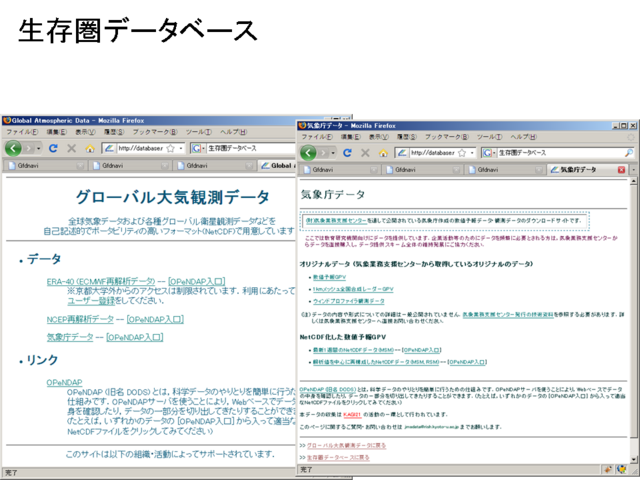The image size is (640, 480).
Task: Click search field in 気象庁データ window
Action: tap(560, 153)
